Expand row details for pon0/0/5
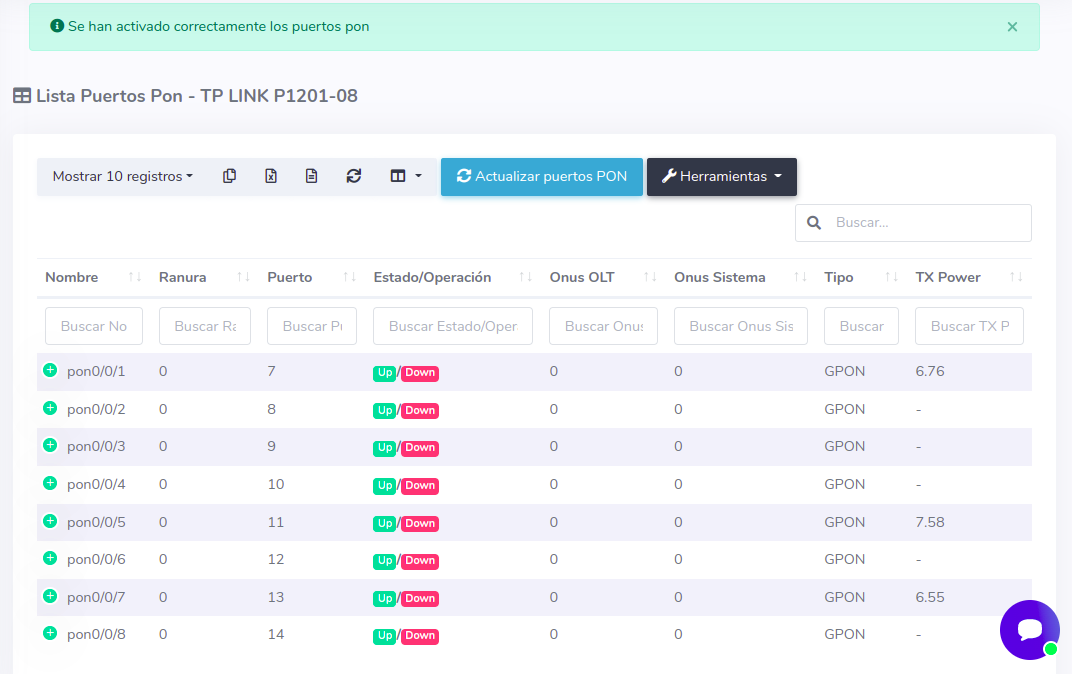This screenshot has width=1072, height=674. point(50,521)
